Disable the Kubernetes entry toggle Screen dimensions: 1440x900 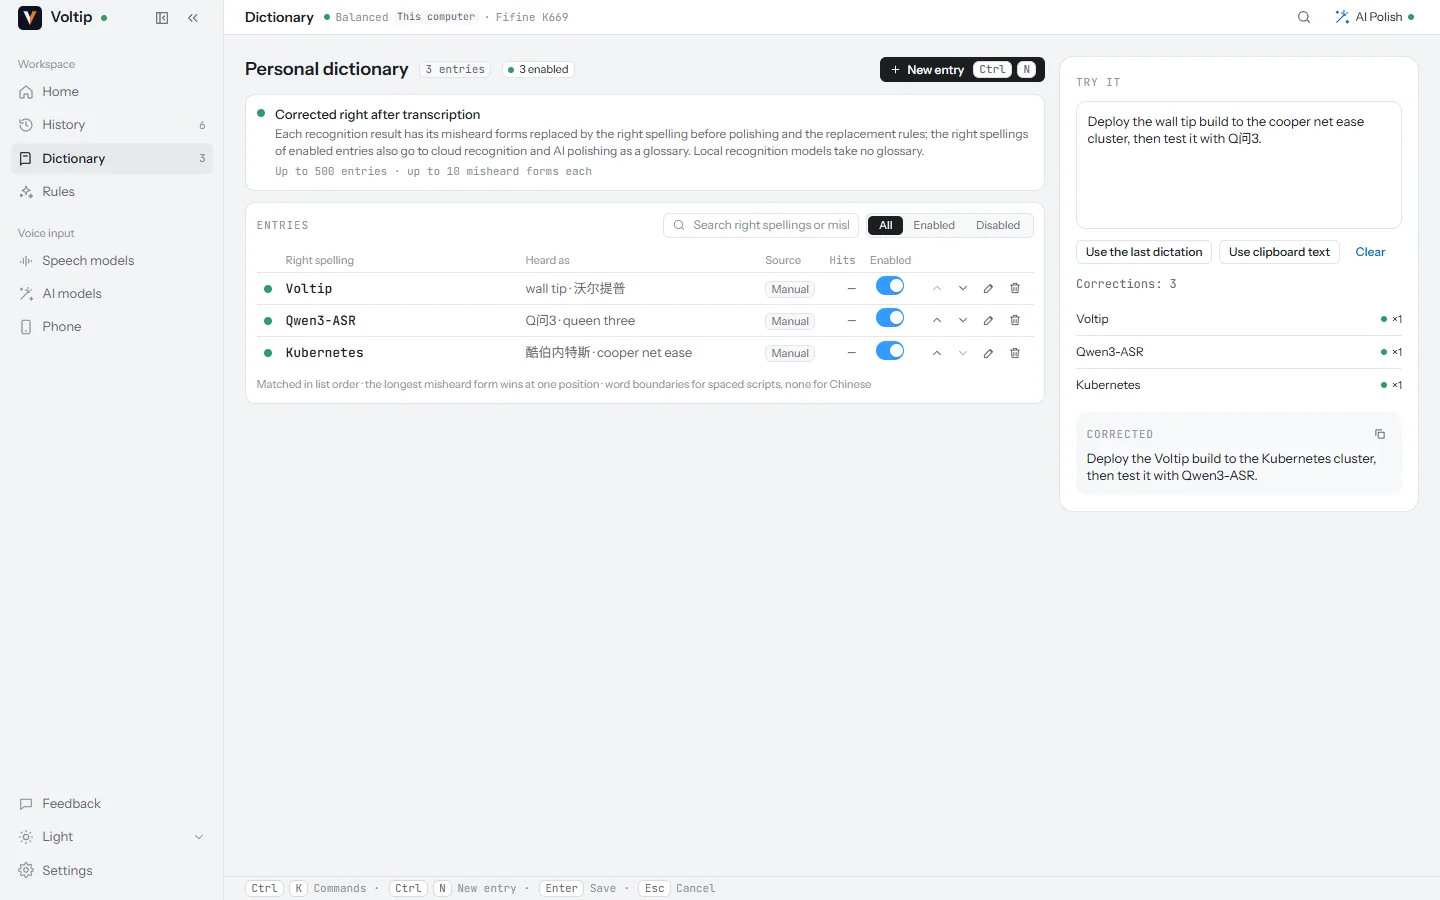pos(890,351)
